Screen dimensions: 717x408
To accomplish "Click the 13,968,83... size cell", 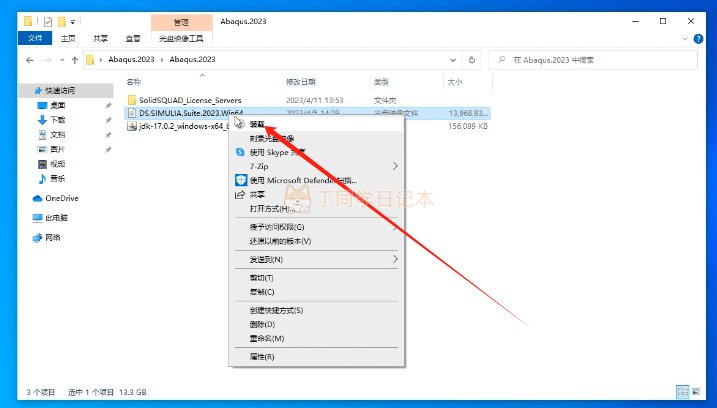I will pos(468,113).
